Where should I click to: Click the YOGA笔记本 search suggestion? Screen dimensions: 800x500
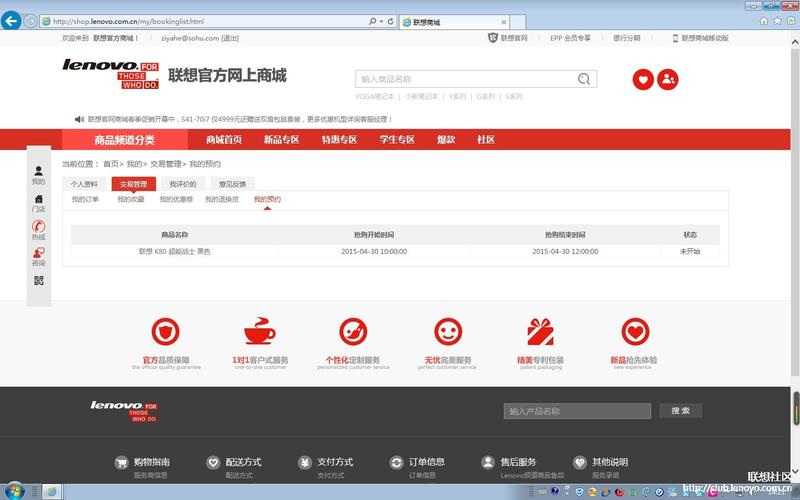pyautogui.click(x=374, y=96)
